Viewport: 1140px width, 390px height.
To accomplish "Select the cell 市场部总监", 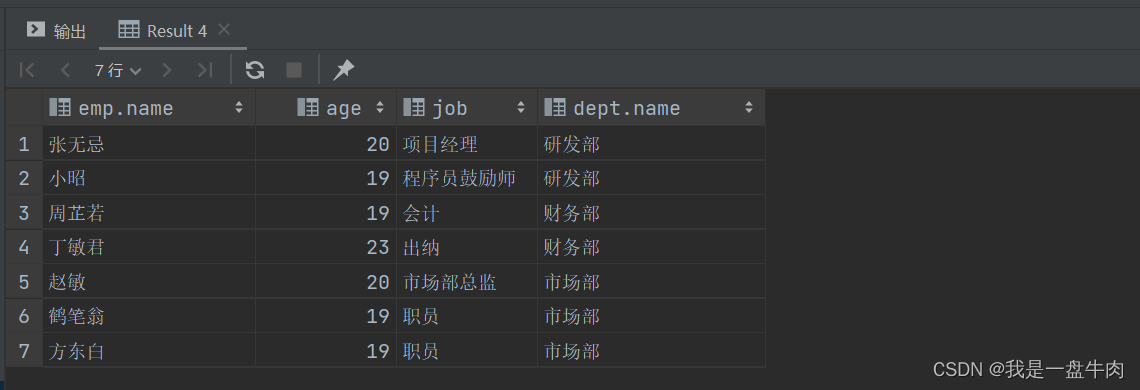I will point(467,282).
